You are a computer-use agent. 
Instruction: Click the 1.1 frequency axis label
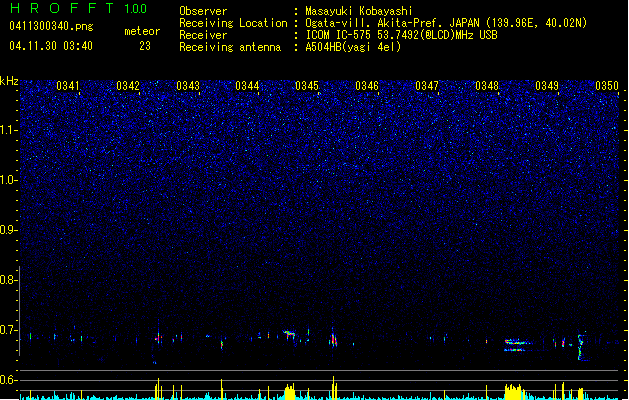click(x=8, y=131)
